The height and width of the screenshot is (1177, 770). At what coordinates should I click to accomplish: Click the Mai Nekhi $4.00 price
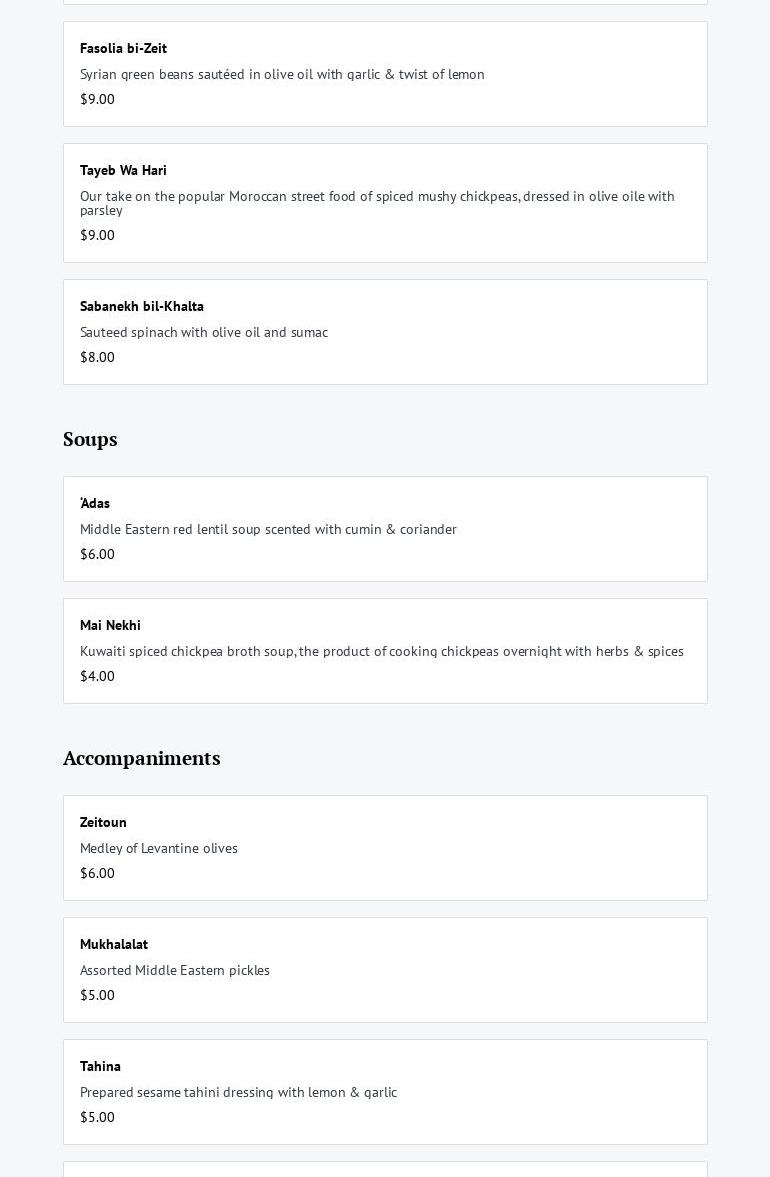97,676
